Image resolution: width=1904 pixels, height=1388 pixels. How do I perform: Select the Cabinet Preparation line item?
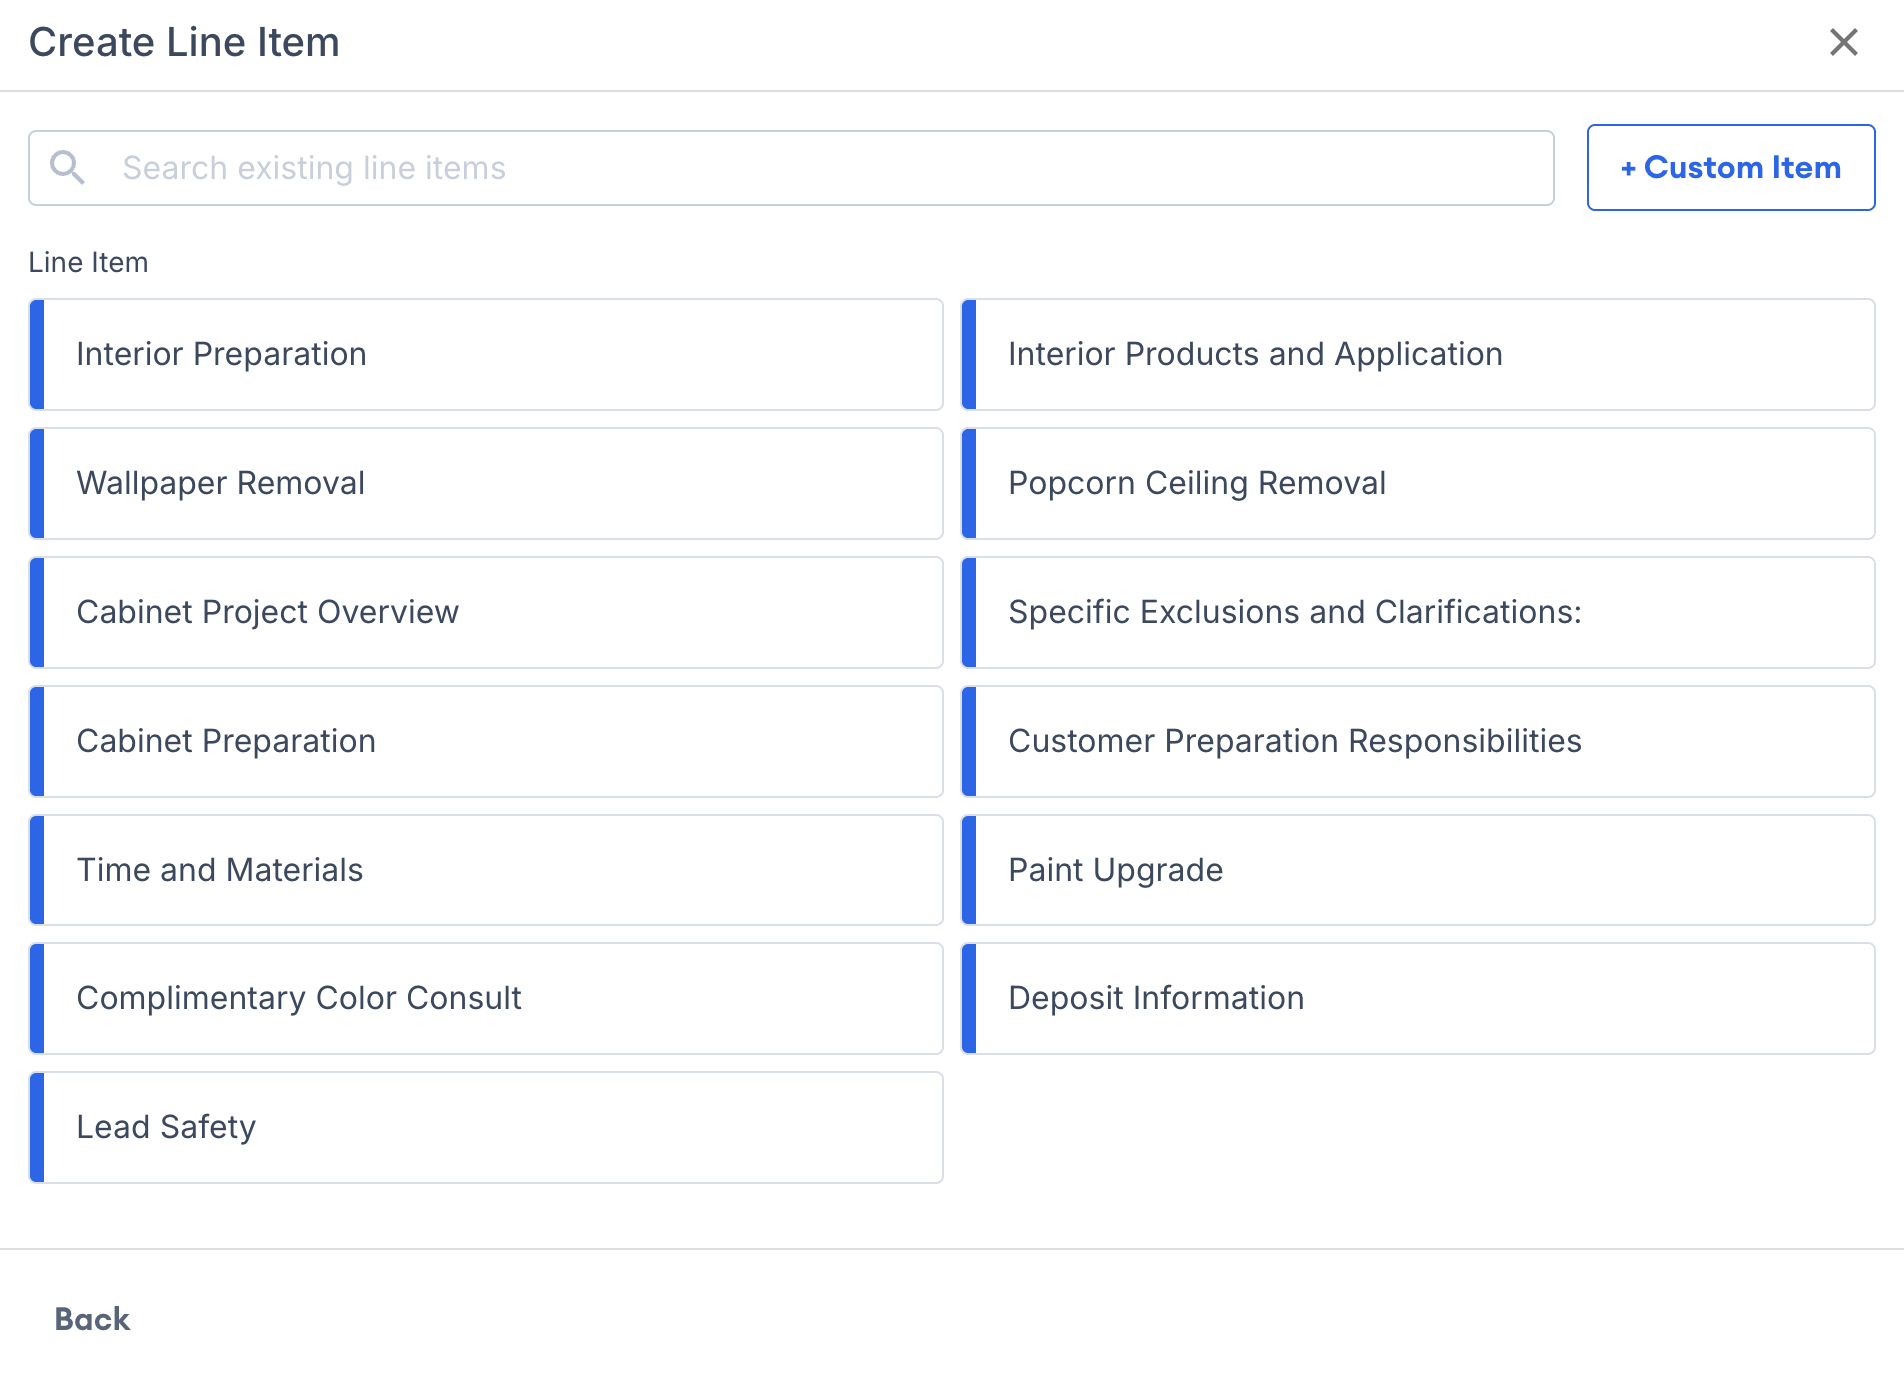486,741
